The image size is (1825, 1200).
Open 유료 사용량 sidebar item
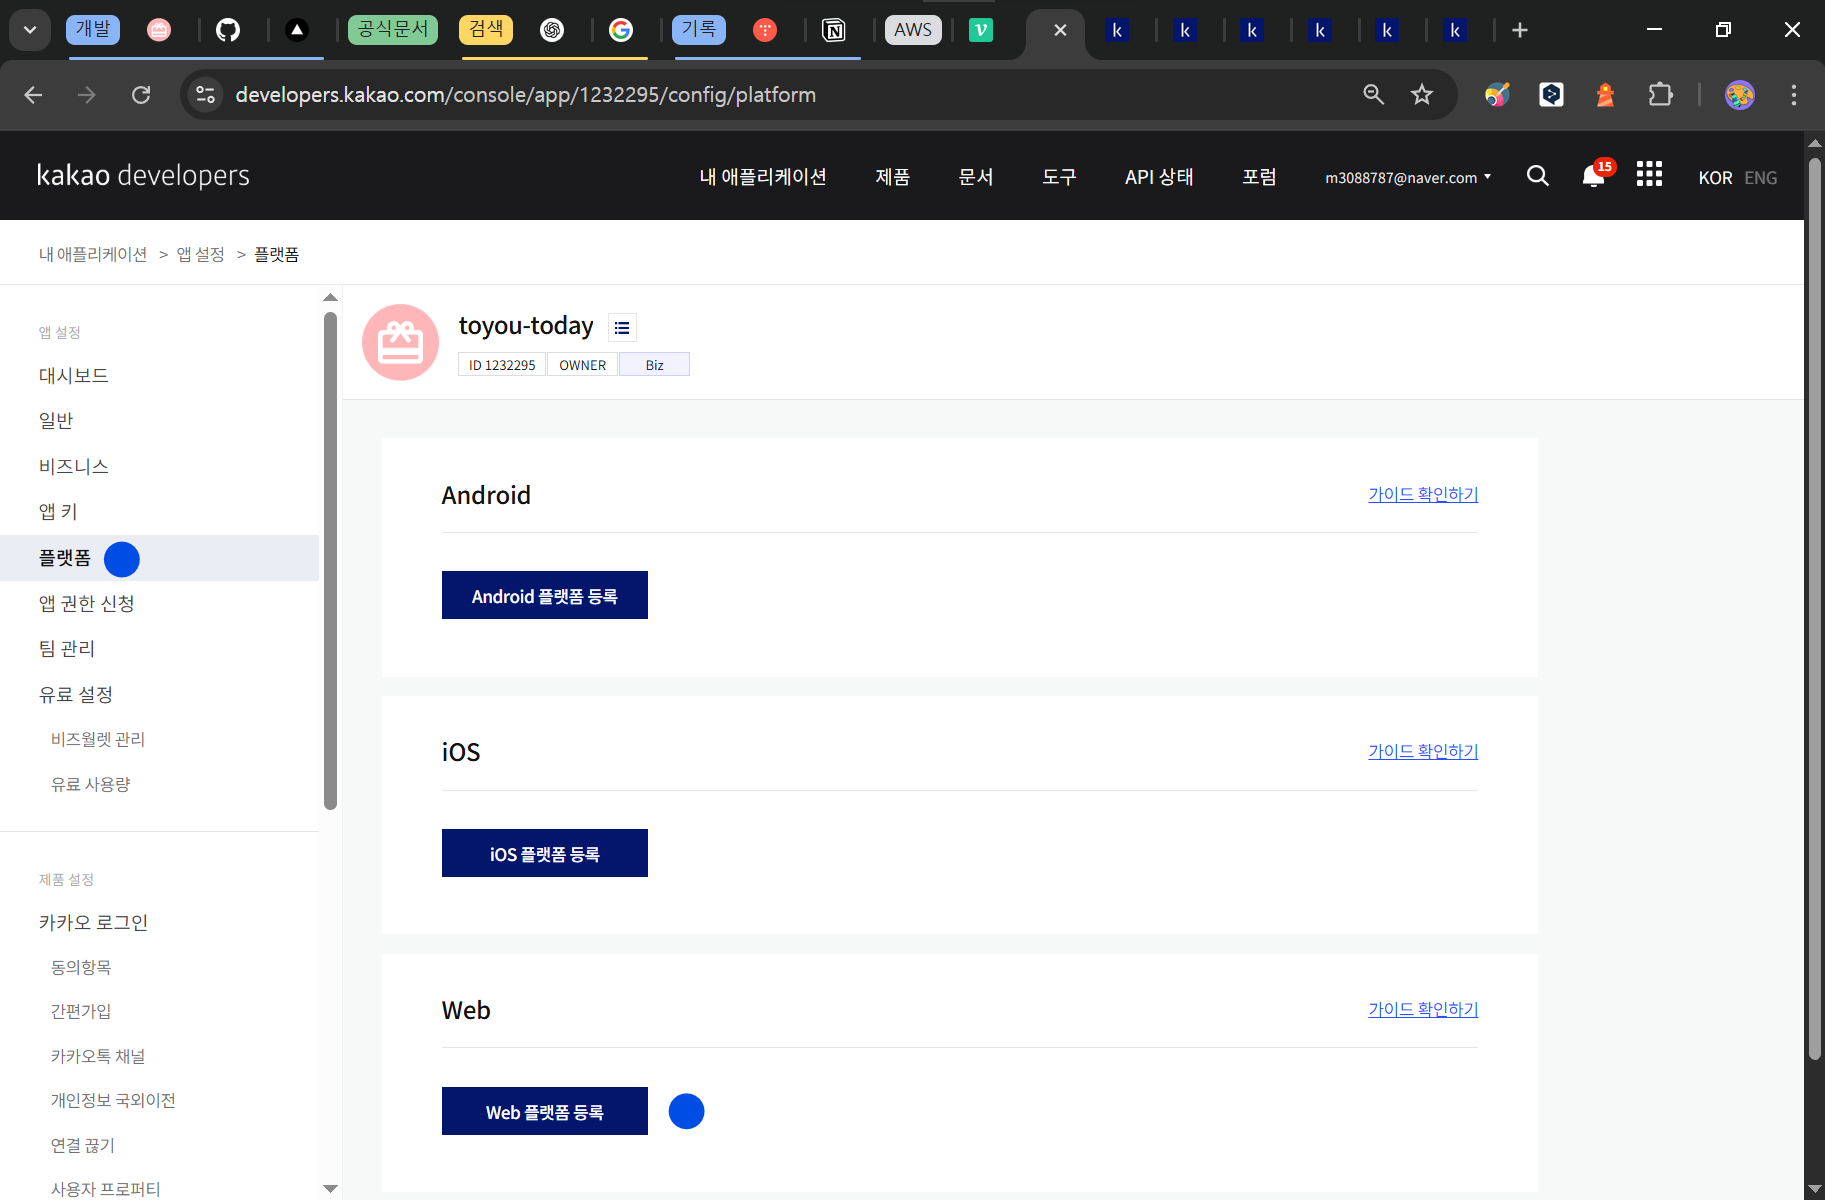tap(91, 785)
